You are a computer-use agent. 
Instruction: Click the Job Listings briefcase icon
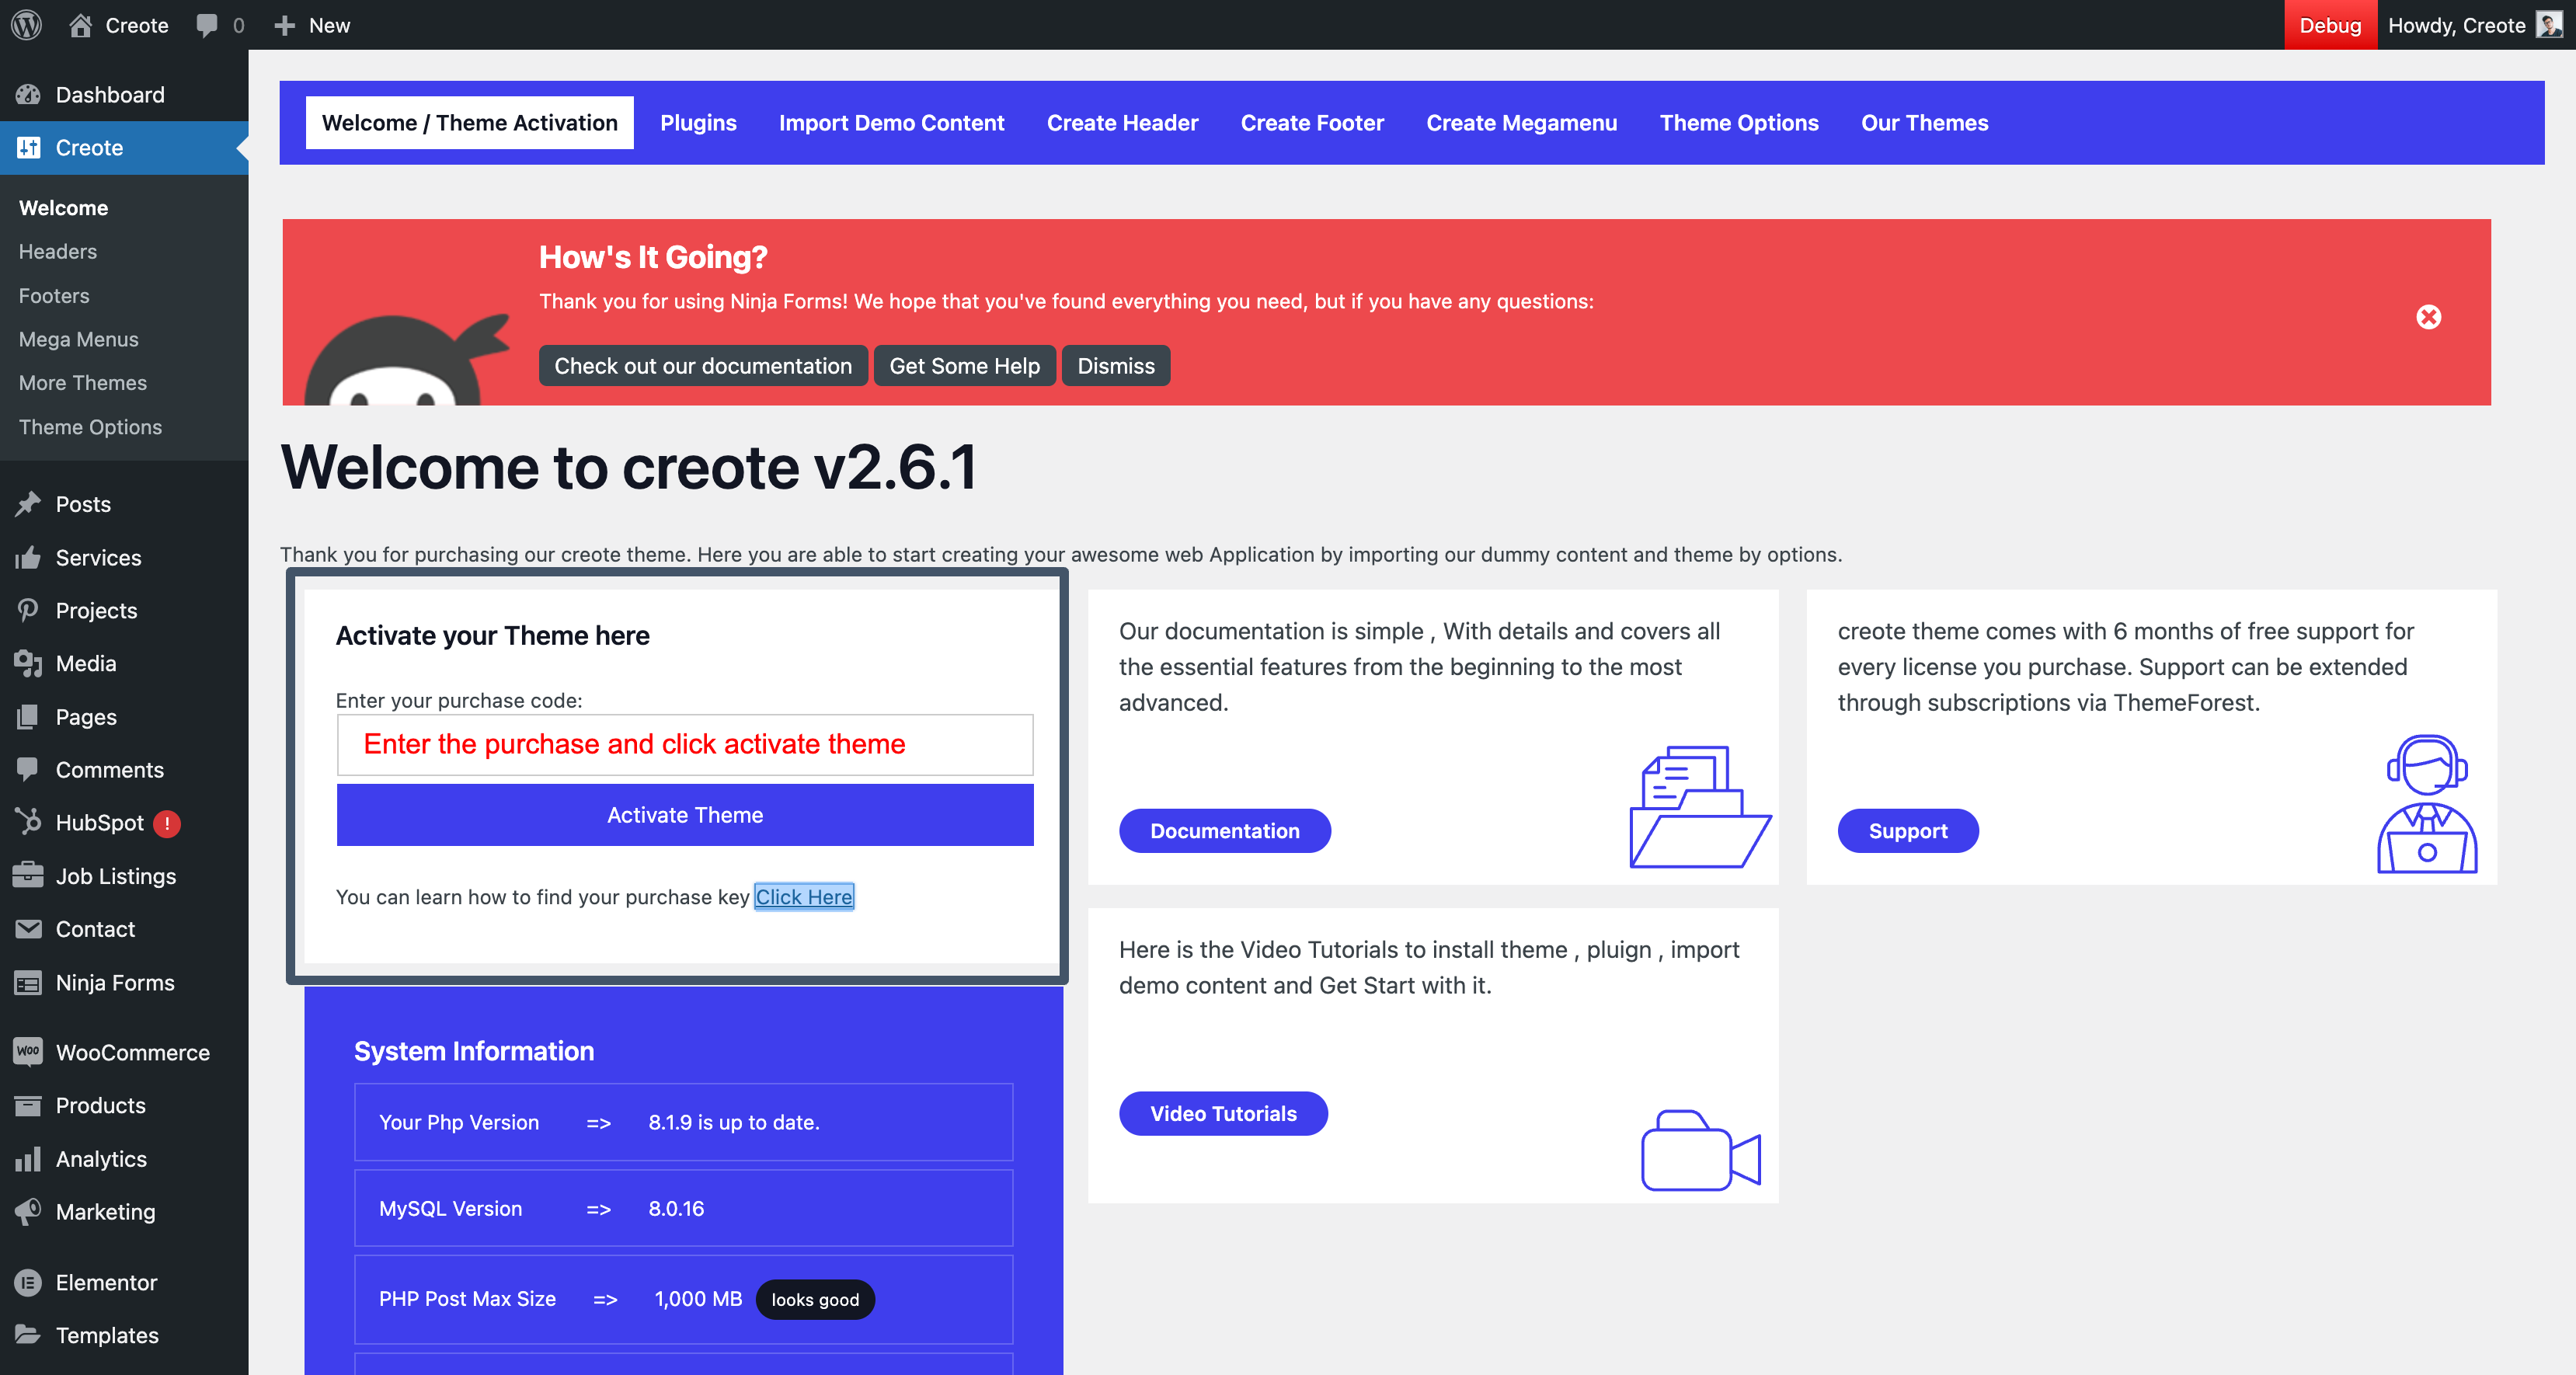(x=28, y=876)
